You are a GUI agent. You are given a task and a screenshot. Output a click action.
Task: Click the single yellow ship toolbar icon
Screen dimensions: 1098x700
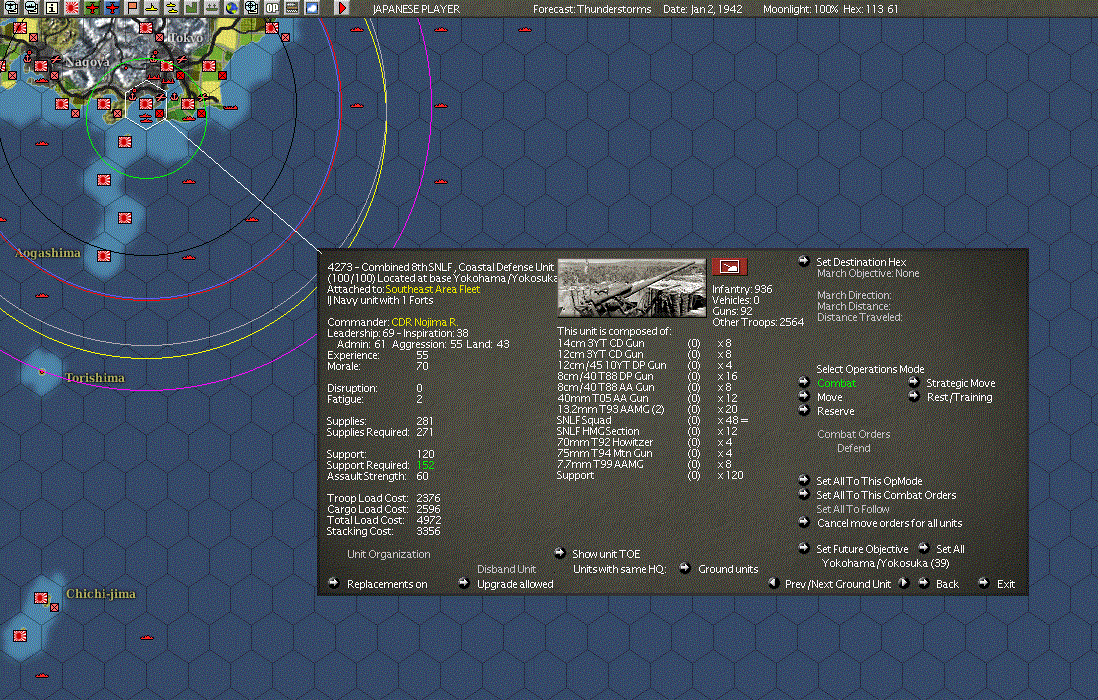[151, 8]
